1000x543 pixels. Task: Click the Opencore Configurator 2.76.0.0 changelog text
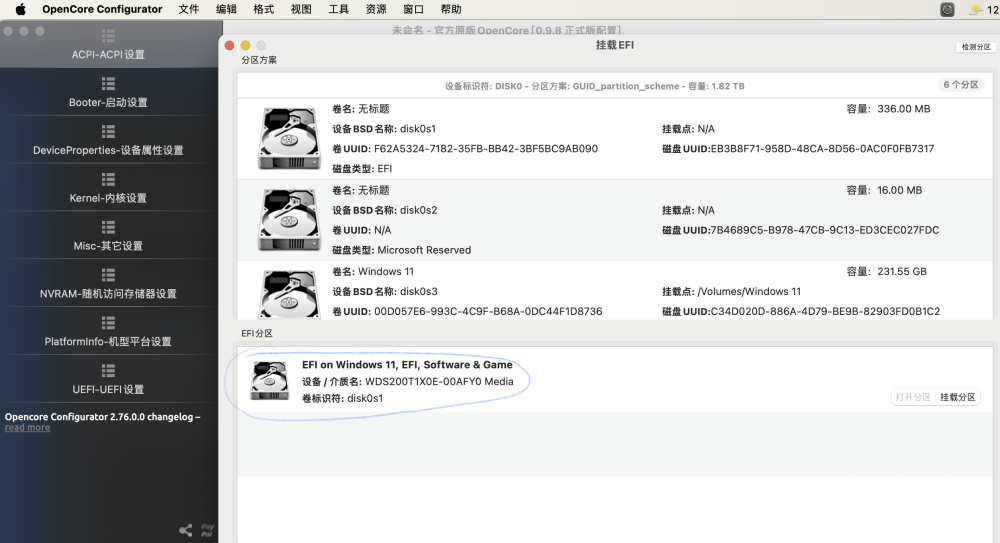coord(102,417)
